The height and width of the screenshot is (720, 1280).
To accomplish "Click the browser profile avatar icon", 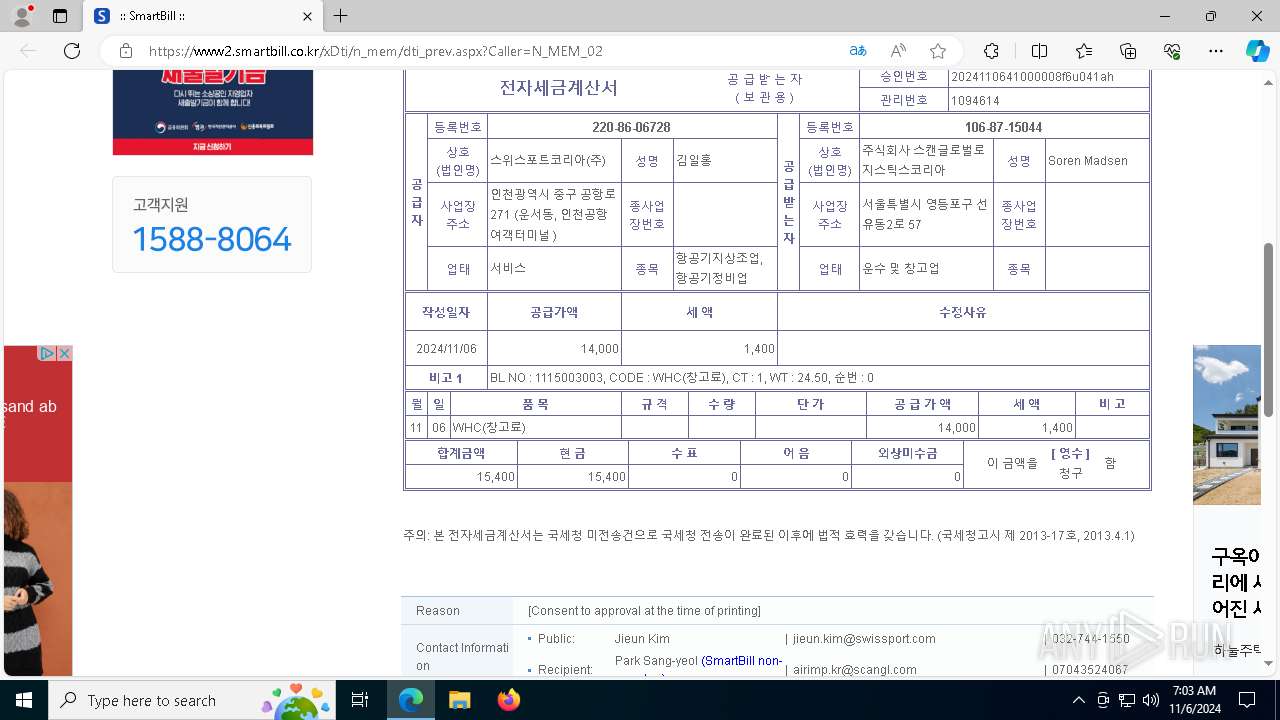I will (22, 16).
